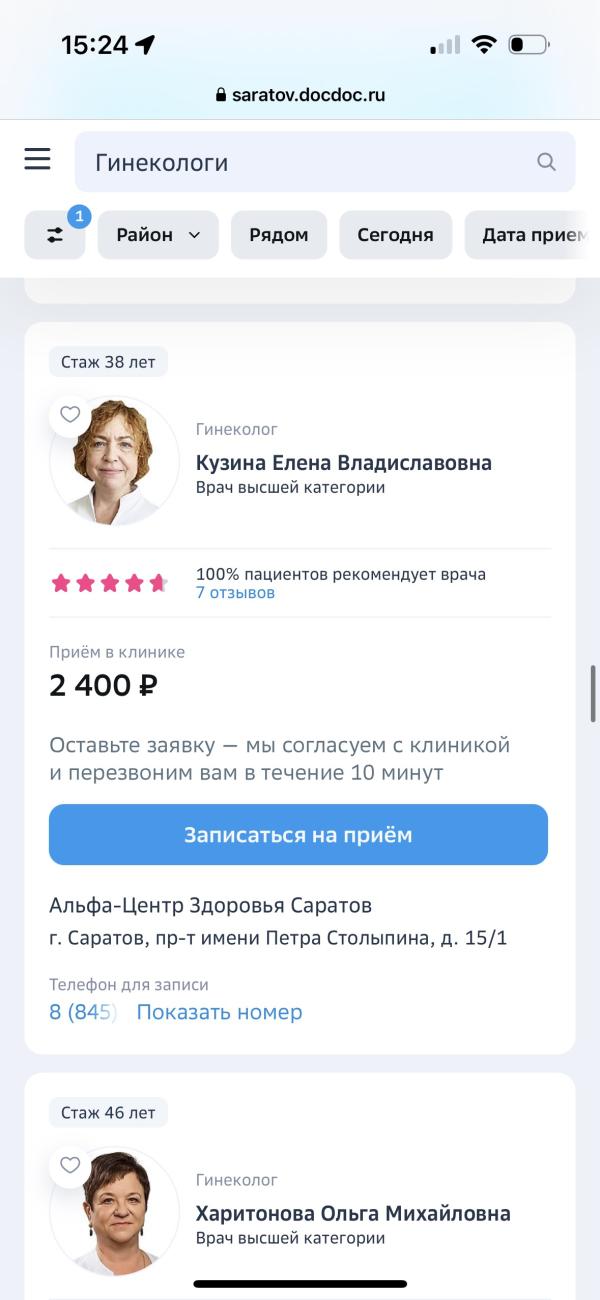Click the pink star rating
The width and height of the screenshot is (600, 1300).
(109, 583)
